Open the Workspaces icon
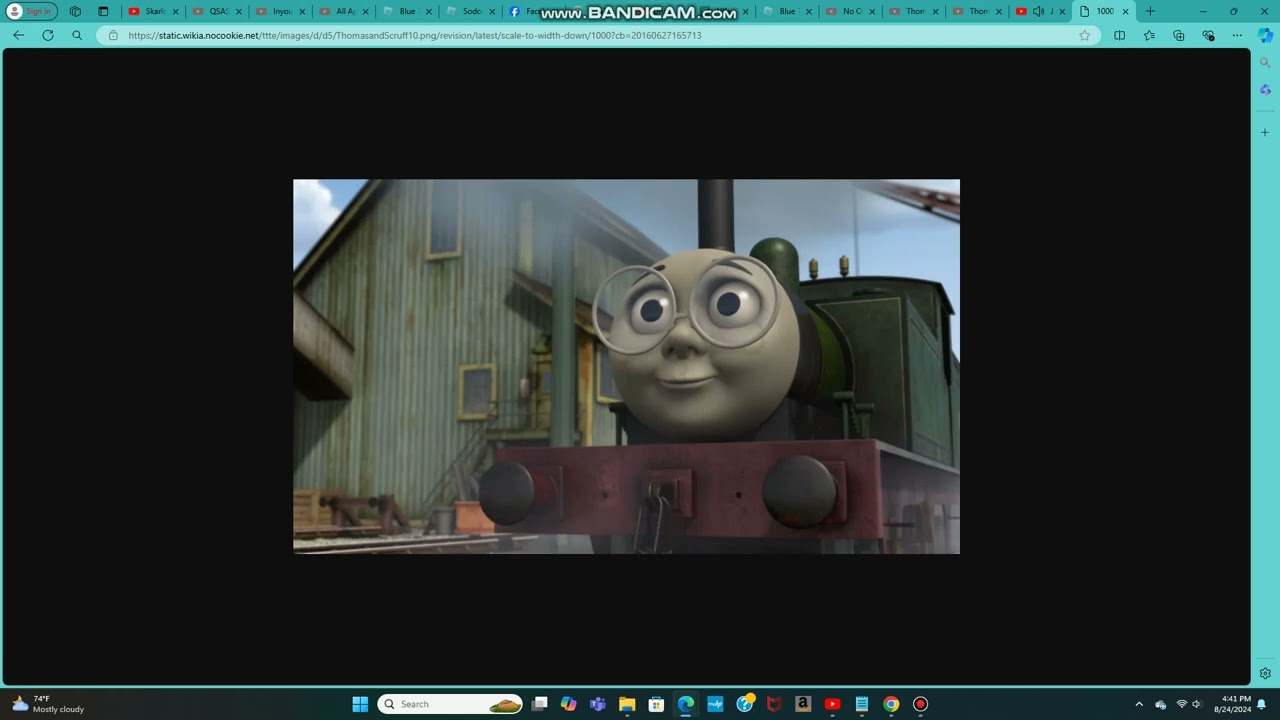 tap(75, 11)
